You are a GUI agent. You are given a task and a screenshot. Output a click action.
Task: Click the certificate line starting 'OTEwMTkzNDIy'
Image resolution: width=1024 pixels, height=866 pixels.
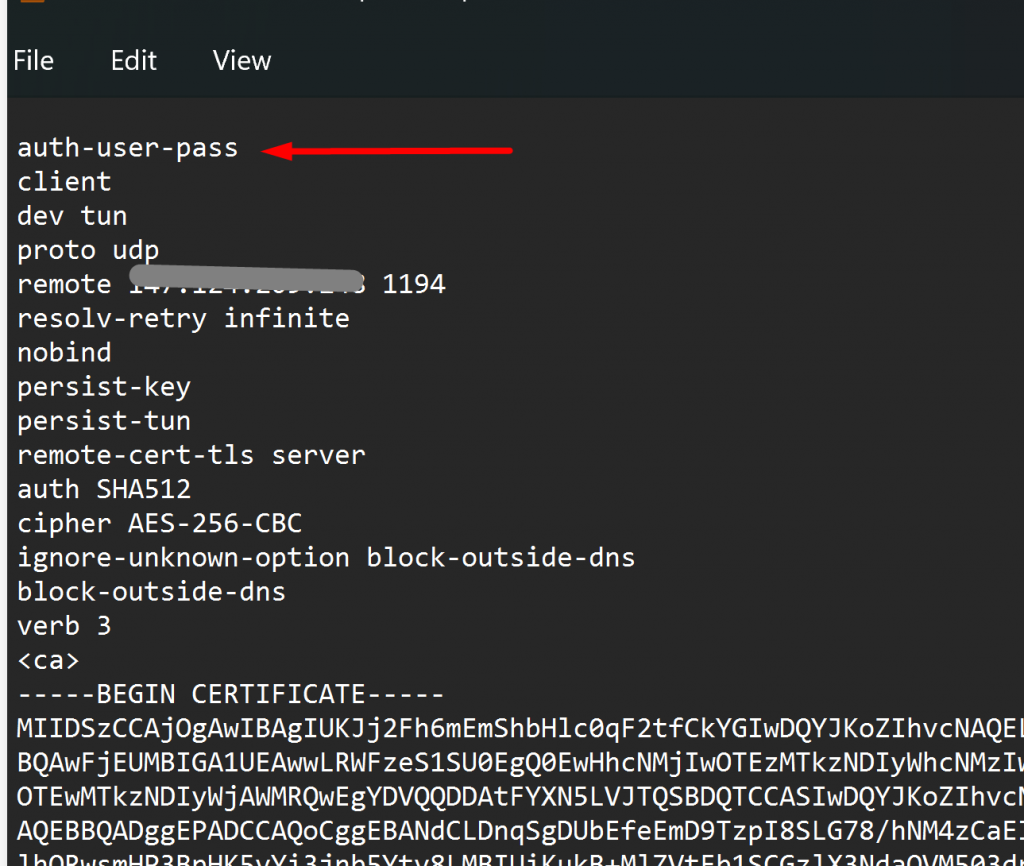[520, 797]
